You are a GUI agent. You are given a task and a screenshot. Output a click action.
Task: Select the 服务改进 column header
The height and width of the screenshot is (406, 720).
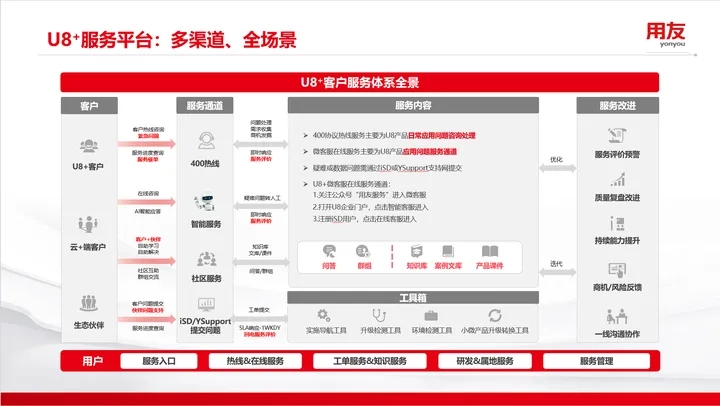(x=618, y=106)
